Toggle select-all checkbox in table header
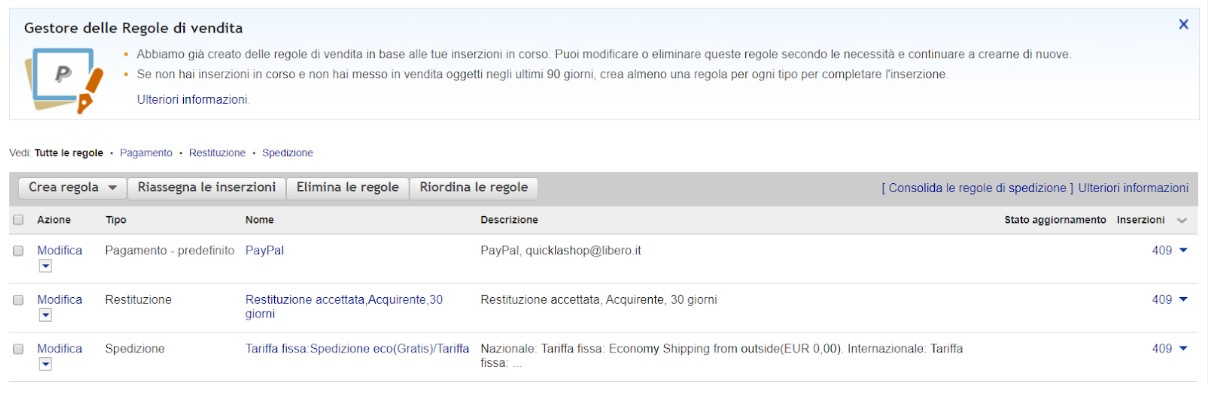 coord(18,220)
